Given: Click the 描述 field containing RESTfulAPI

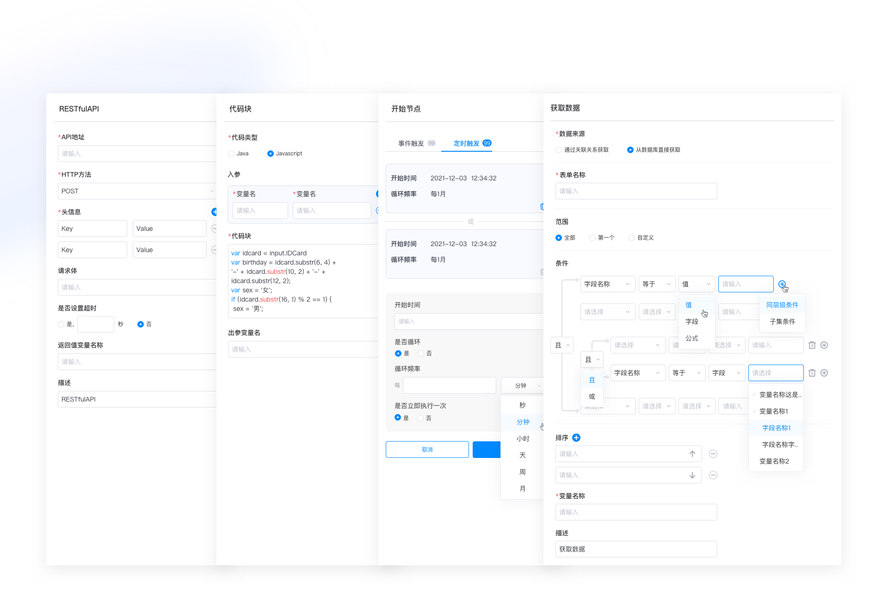Looking at the screenshot, I should tap(136, 399).
